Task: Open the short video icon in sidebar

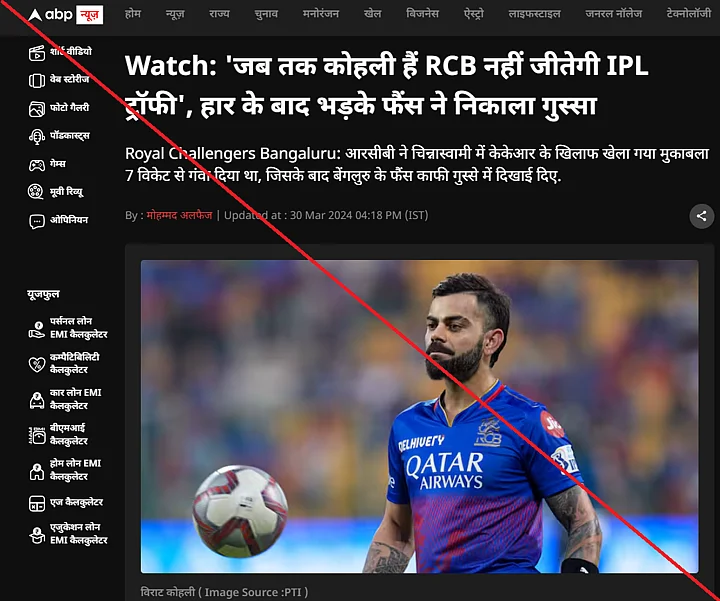Action: tap(37, 53)
